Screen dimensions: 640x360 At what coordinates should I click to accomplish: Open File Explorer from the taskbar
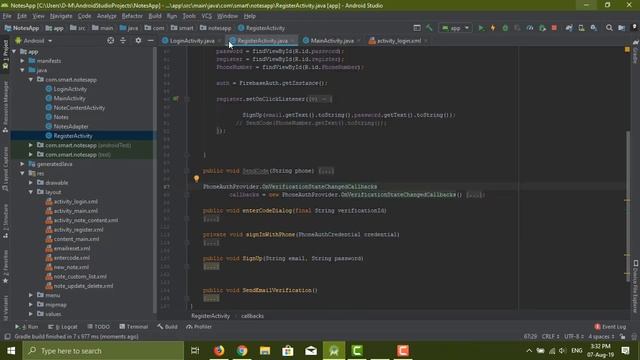coord(265,351)
